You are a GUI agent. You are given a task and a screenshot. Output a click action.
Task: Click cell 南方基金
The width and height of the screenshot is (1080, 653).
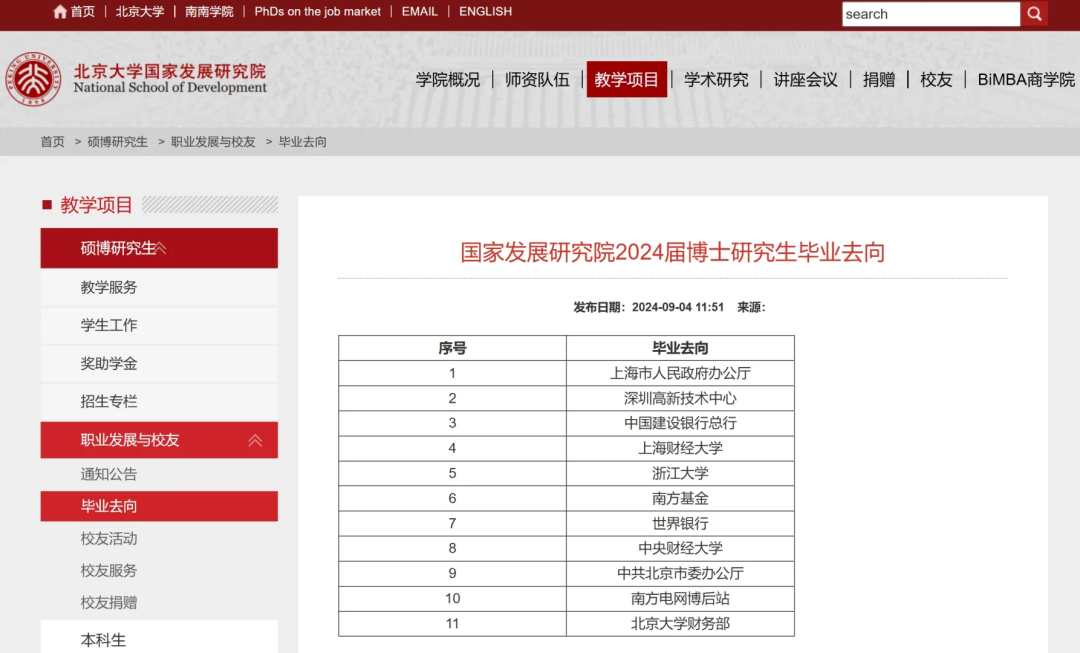pyautogui.click(x=681, y=498)
